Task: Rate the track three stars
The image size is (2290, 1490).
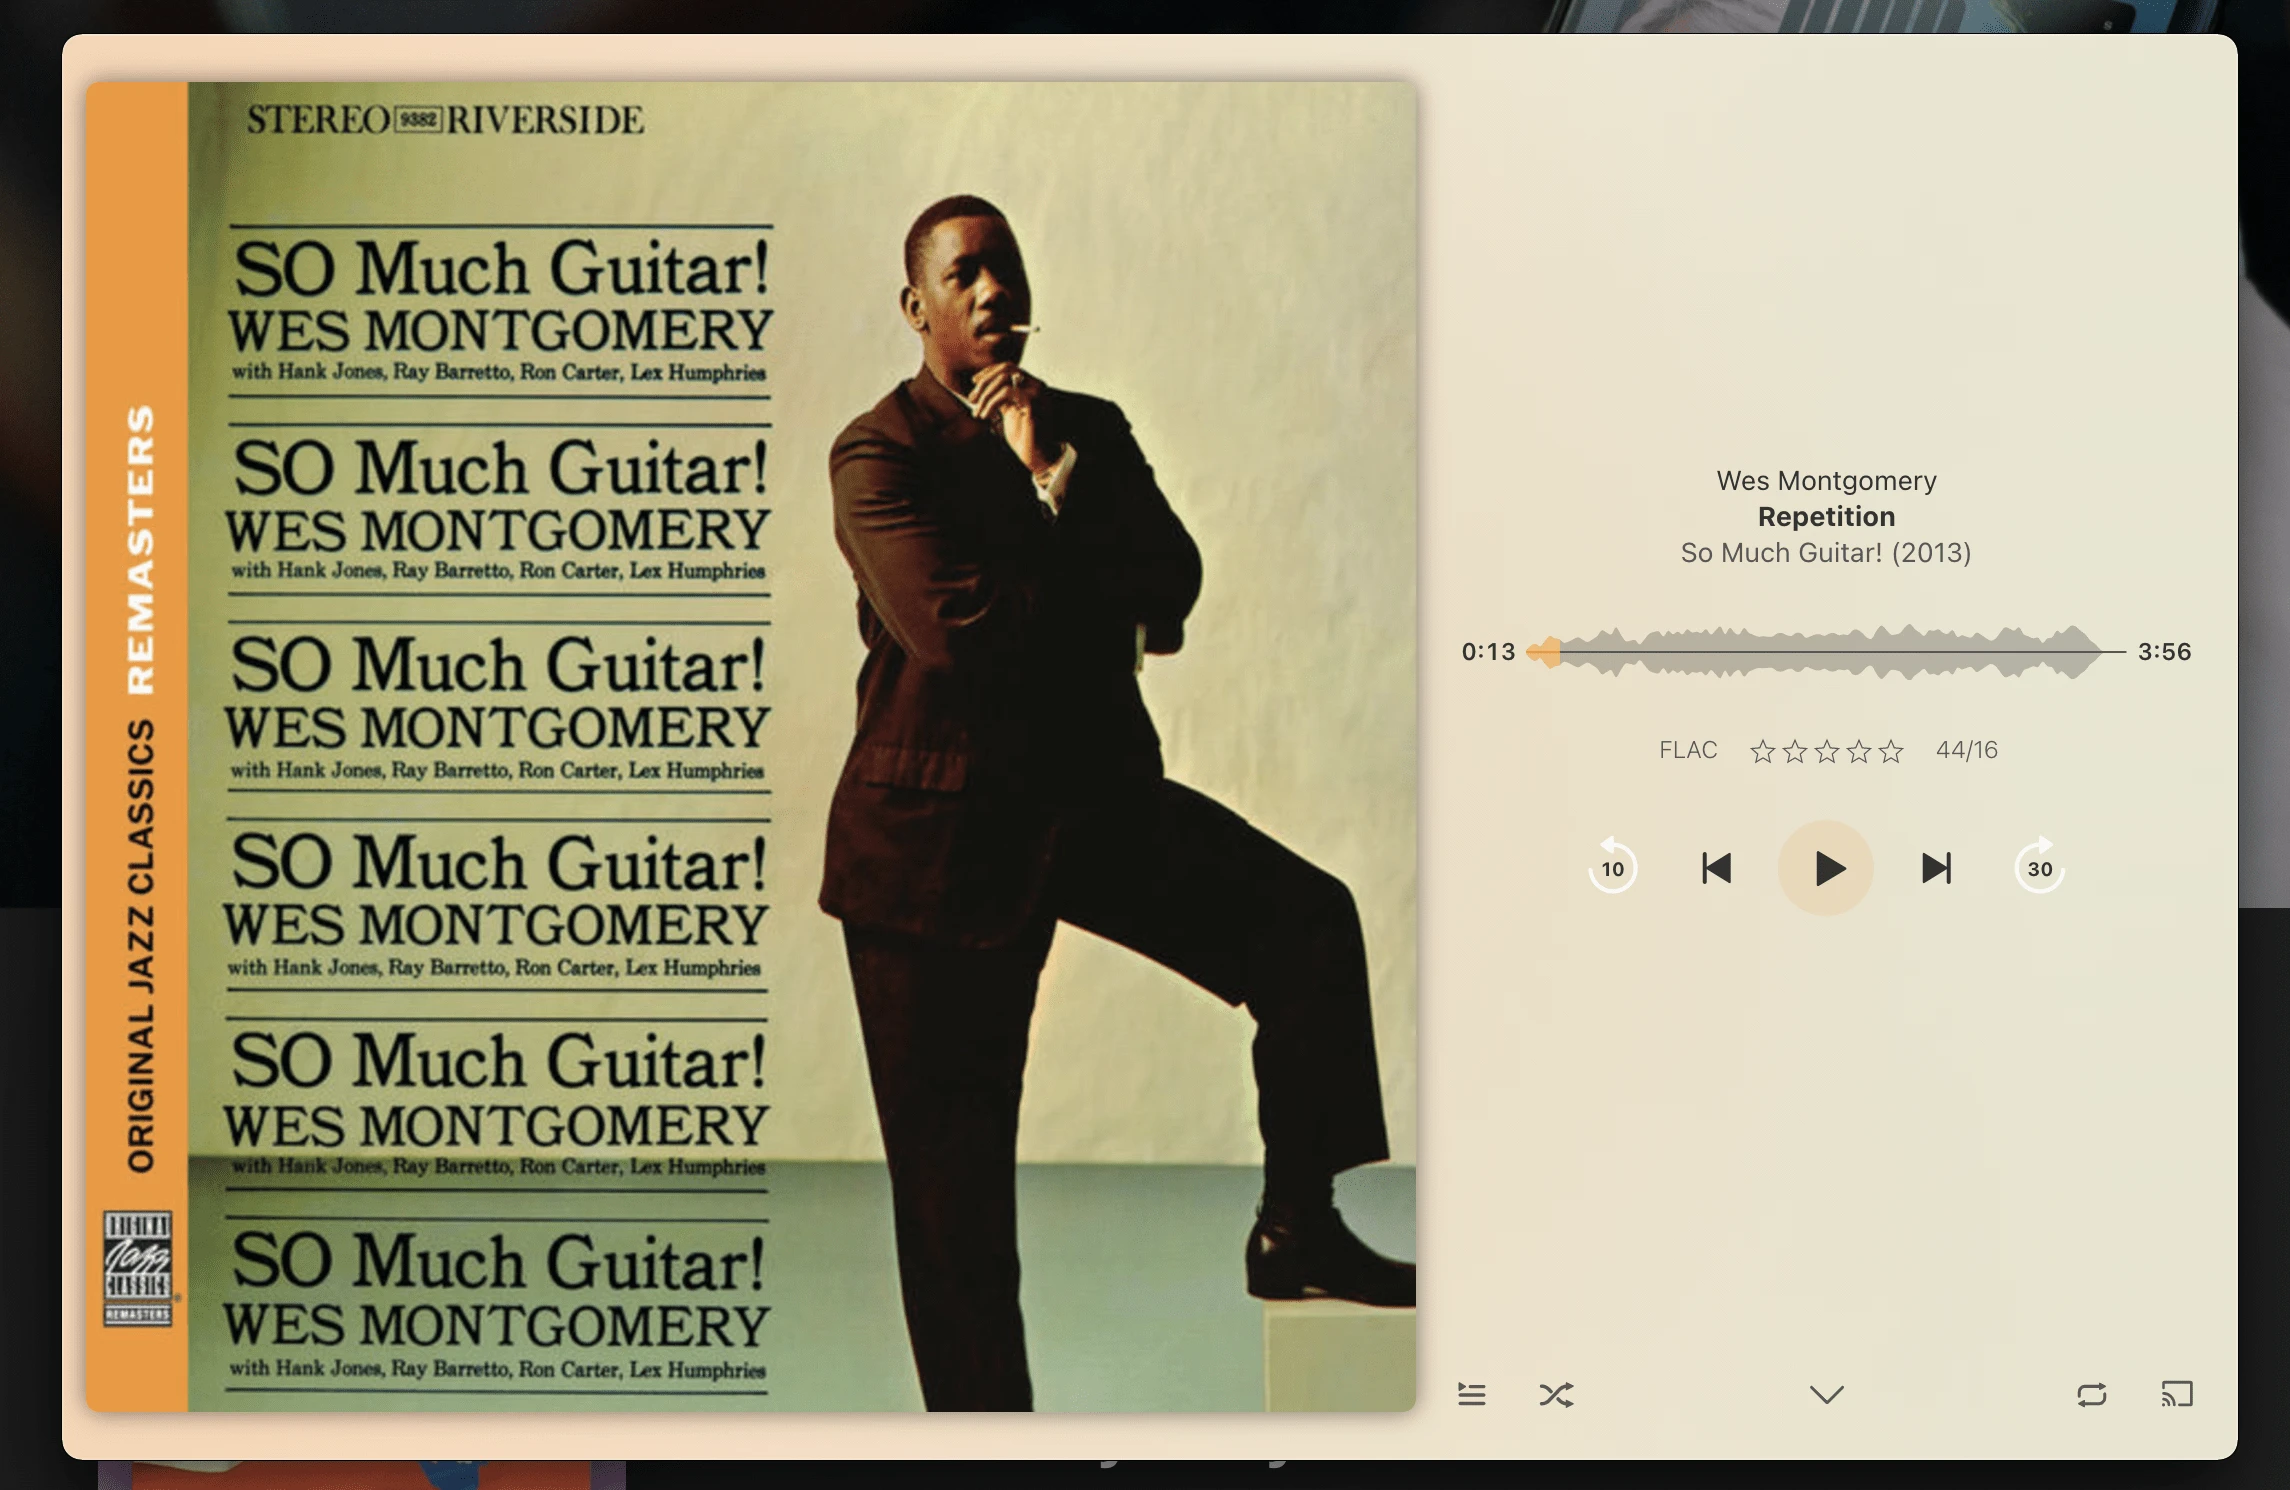Action: click(1827, 751)
